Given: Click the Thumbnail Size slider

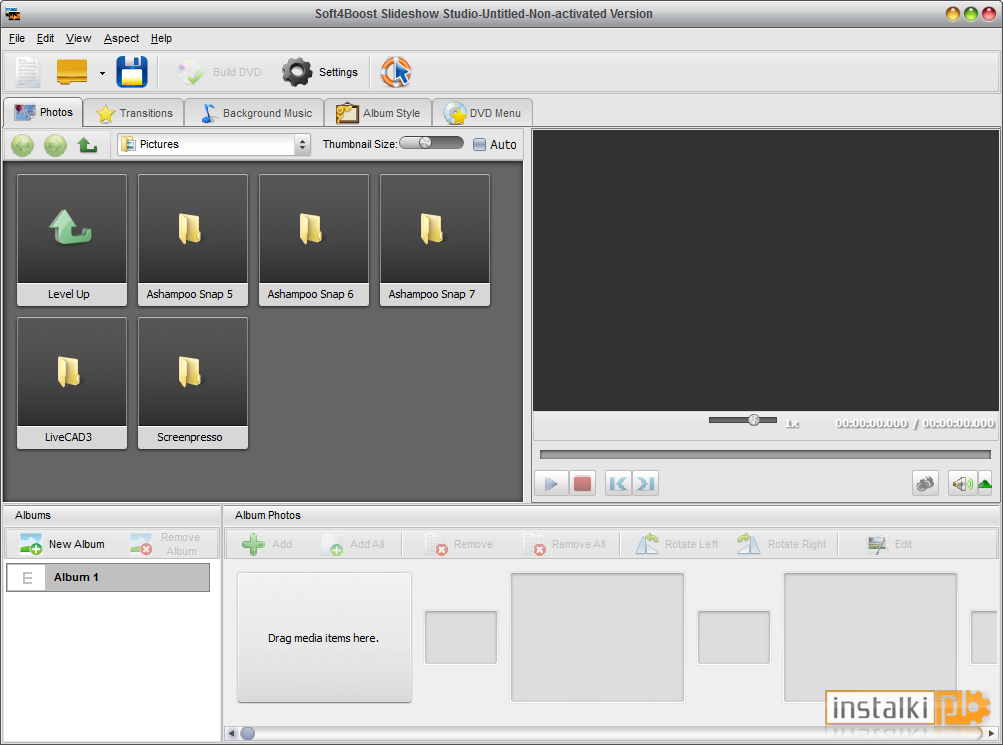Looking at the screenshot, I should (x=431, y=143).
